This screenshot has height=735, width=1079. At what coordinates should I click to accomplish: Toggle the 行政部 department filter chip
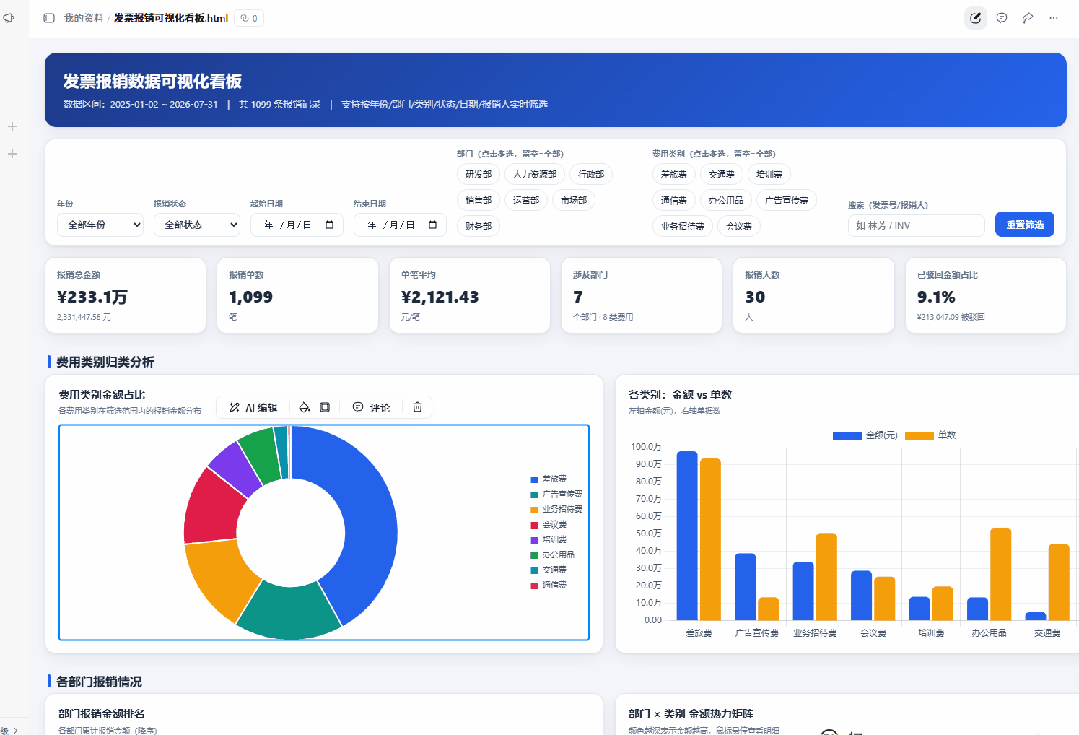point(591,174)
